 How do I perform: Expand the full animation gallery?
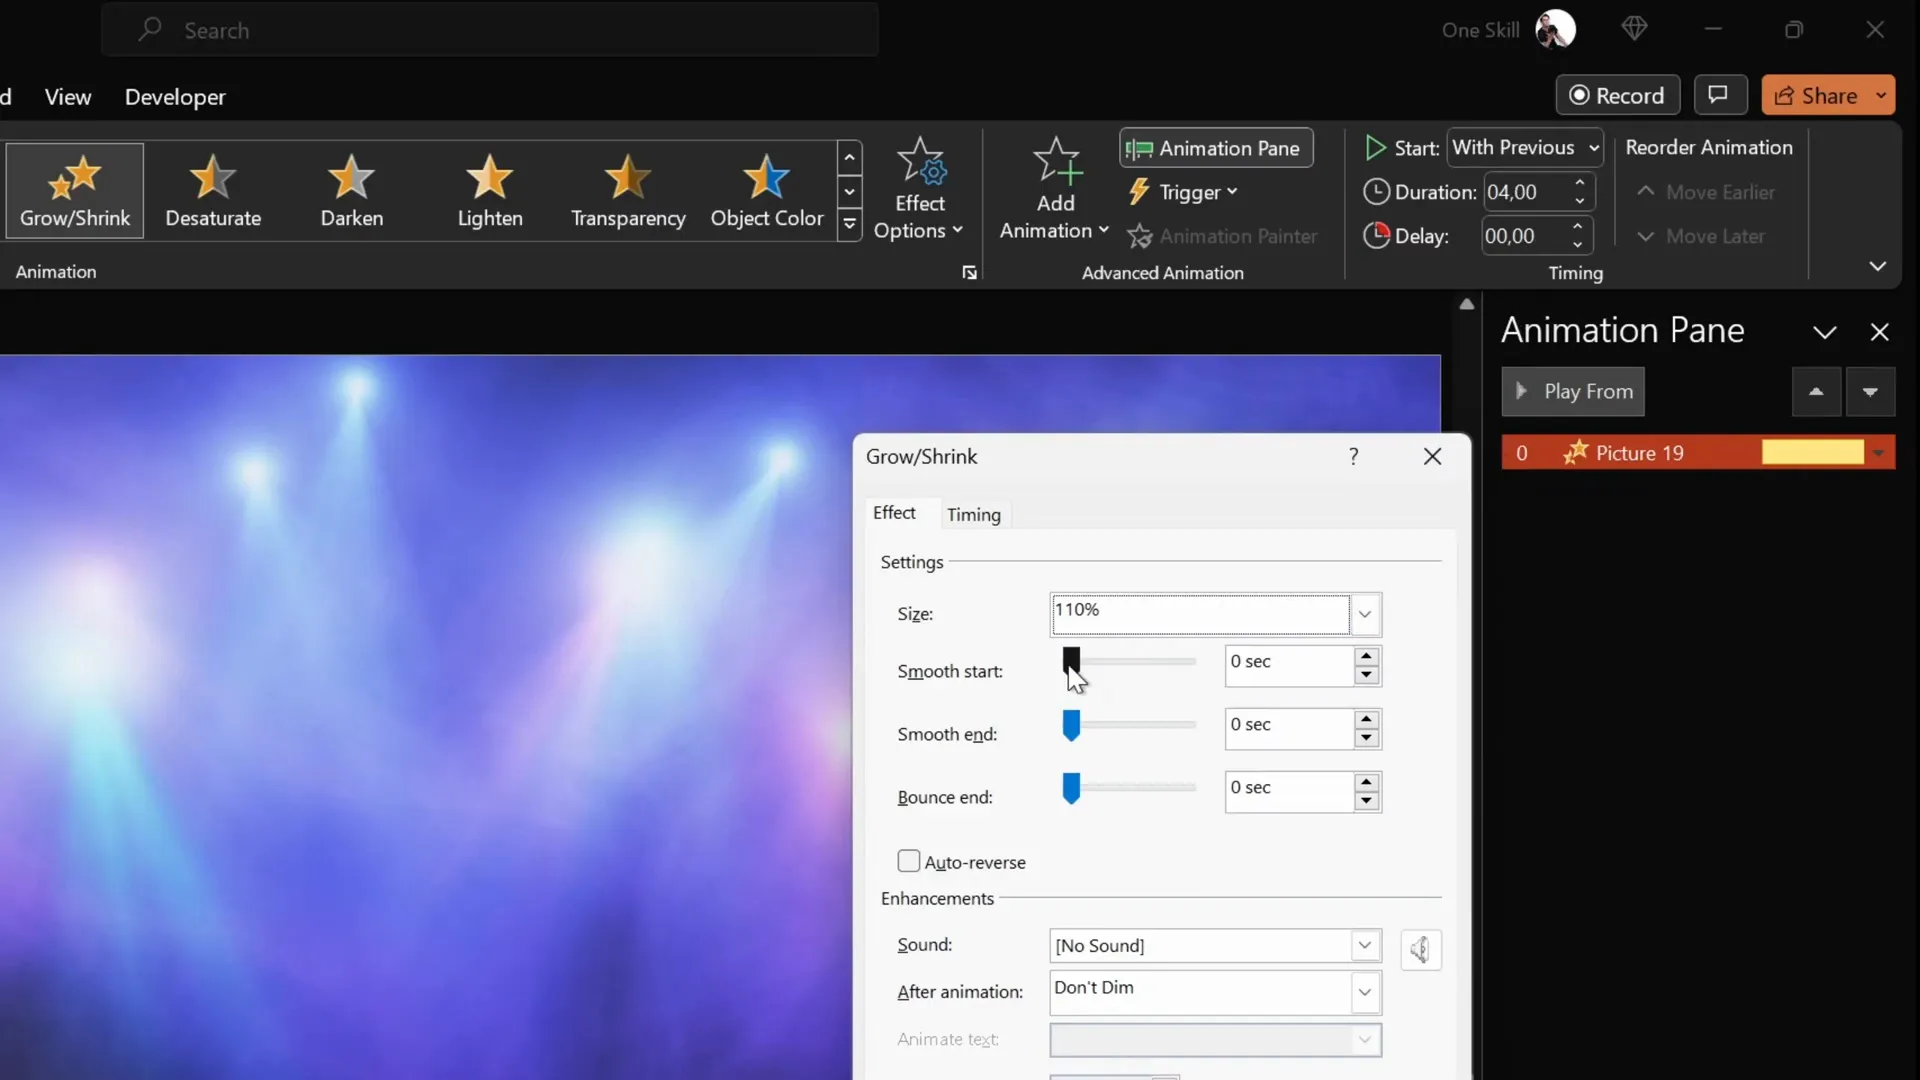tap(849, 225)
